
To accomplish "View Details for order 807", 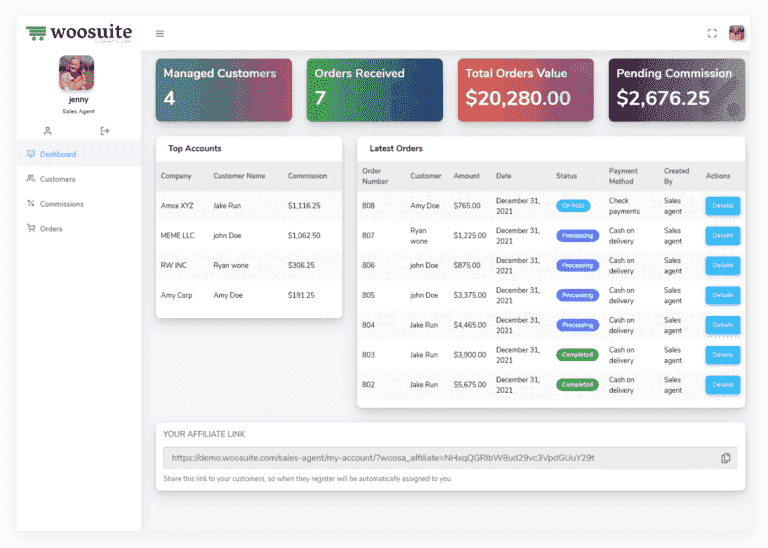I will pos(722,236).
